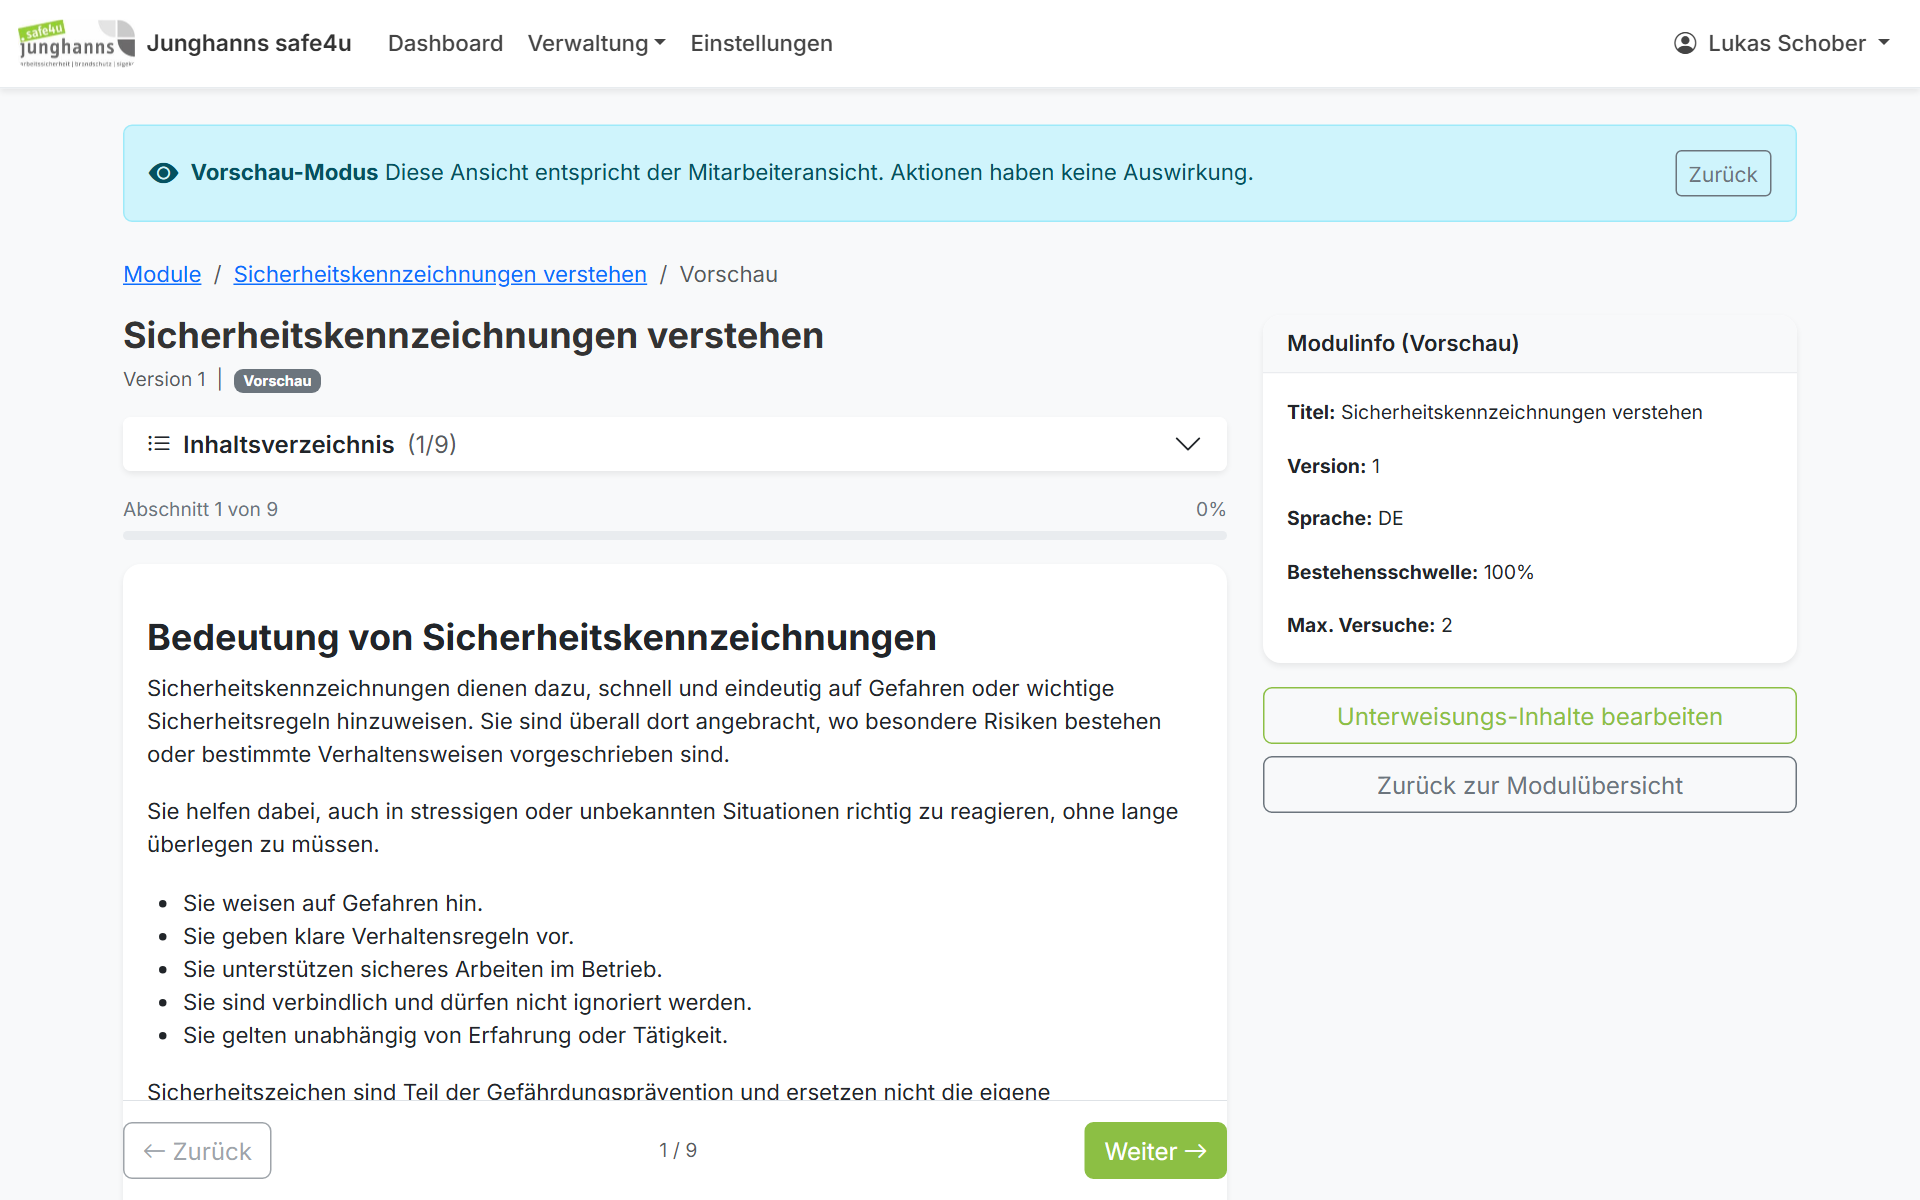1920x1200 pixels.
Task: Click the Junghanns safe4u logo
Action: (x=77, y=43)
